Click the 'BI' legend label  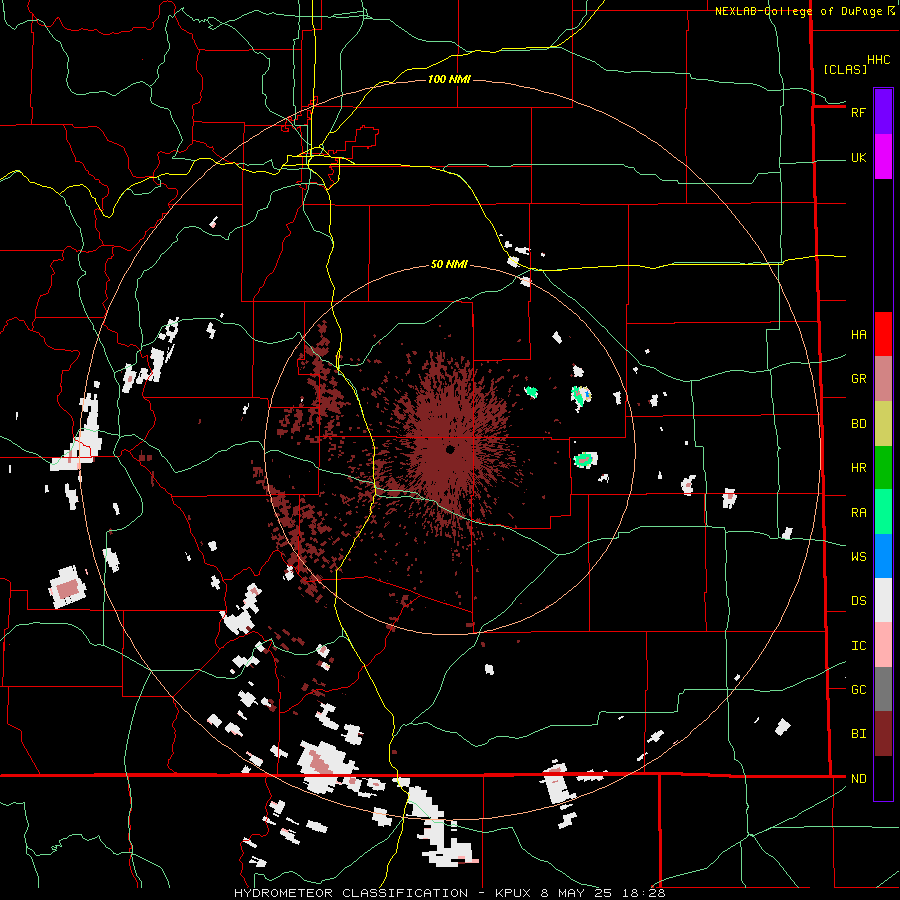(x=858, y=734)
